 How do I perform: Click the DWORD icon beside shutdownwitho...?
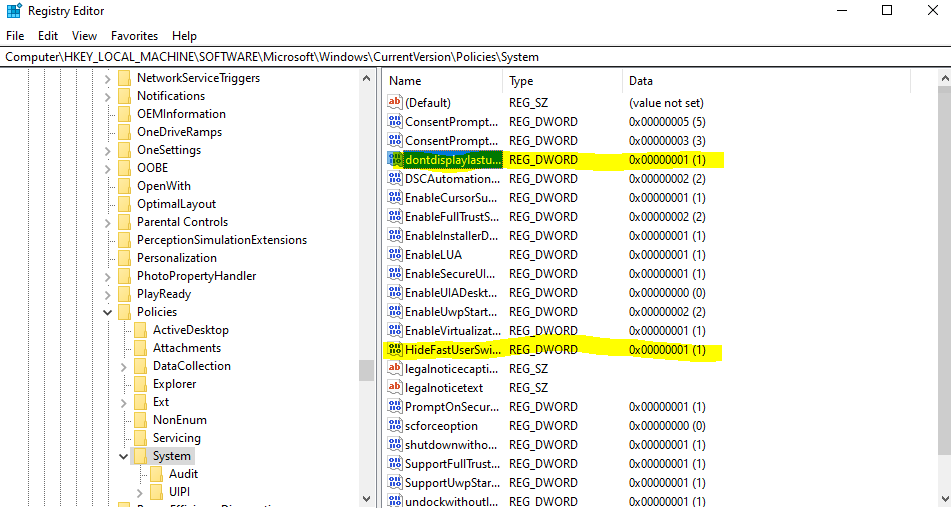pos(395,444)
